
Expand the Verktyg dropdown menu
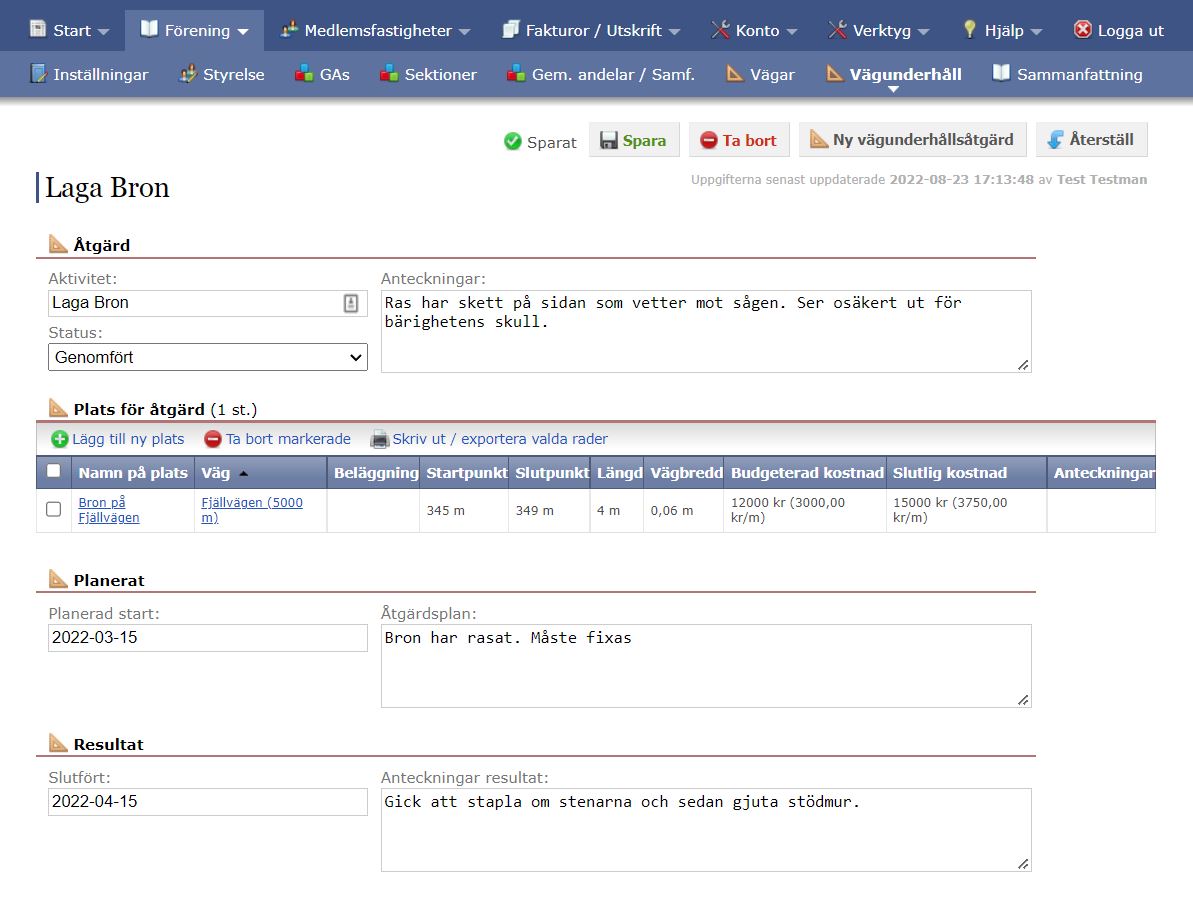879,30
